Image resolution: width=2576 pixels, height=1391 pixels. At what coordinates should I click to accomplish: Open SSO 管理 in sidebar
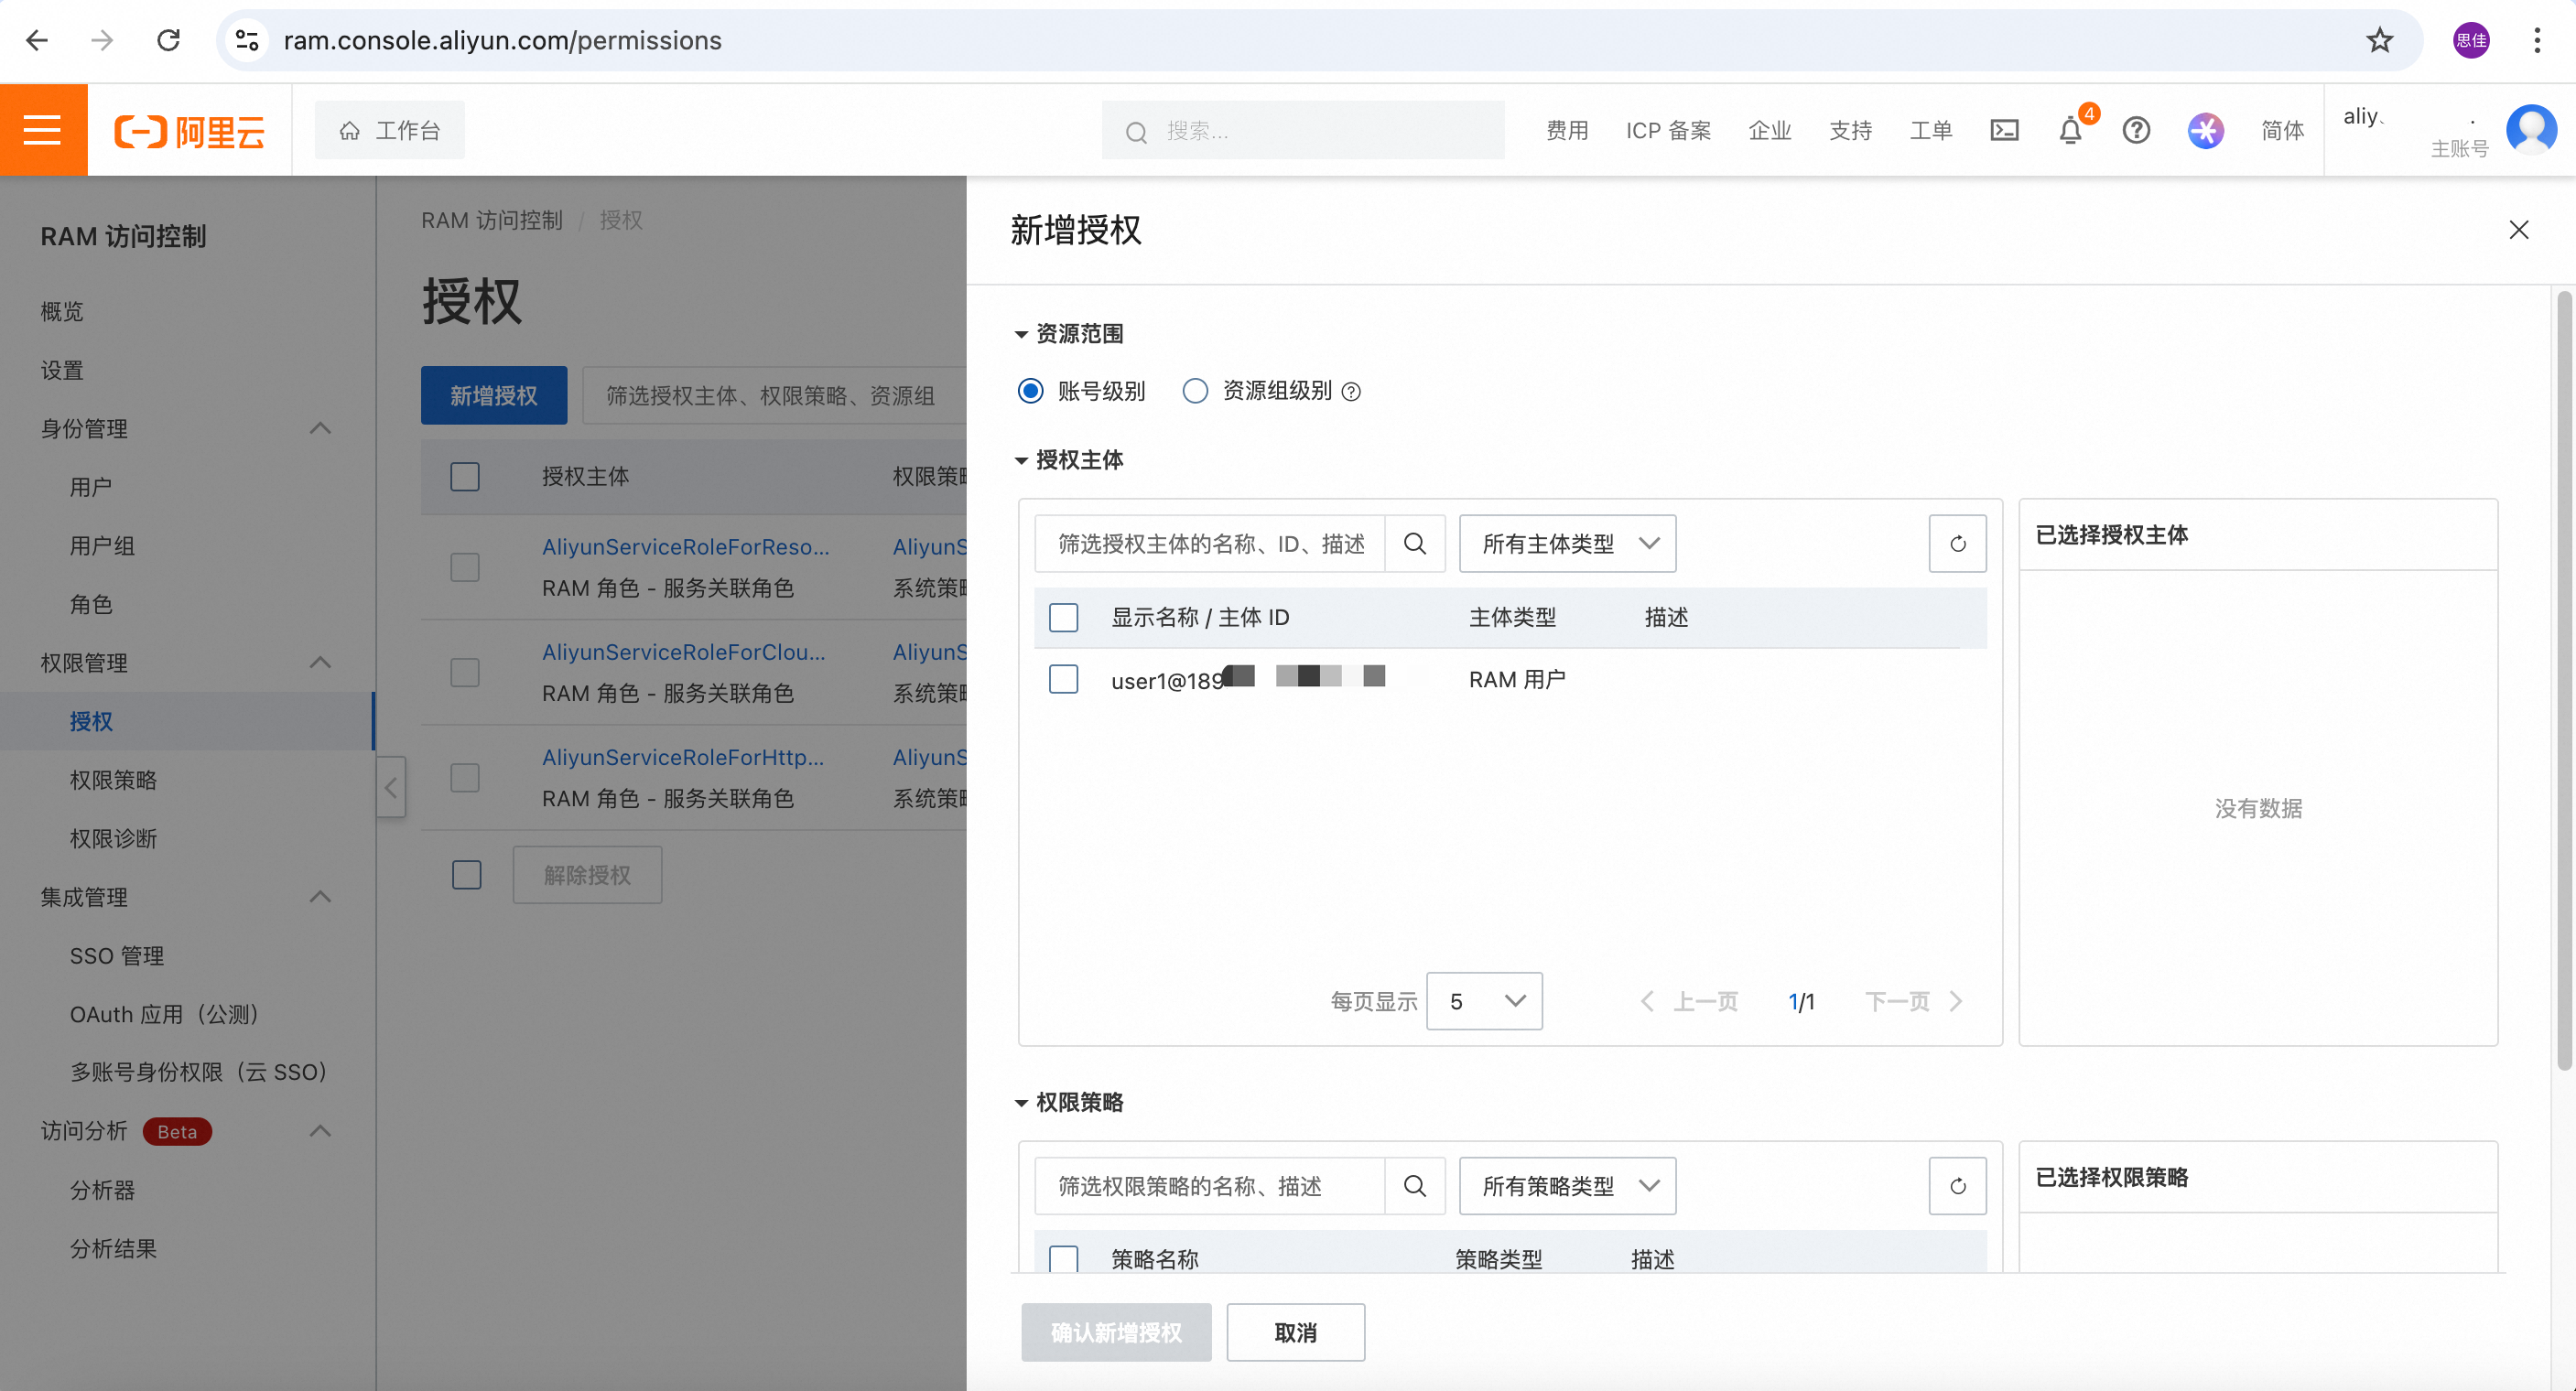click(x=117, y=955)
